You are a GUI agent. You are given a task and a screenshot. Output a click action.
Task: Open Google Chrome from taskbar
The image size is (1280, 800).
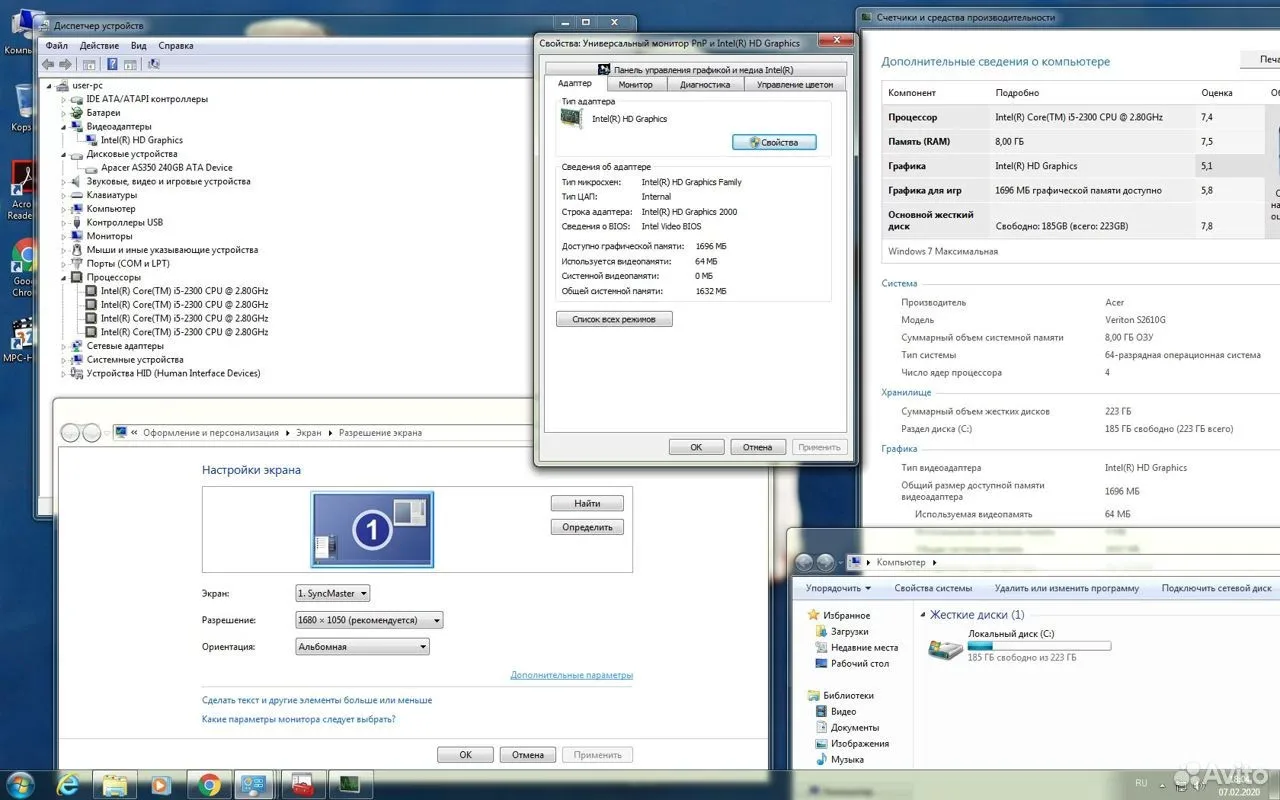(x=208, y=784)
